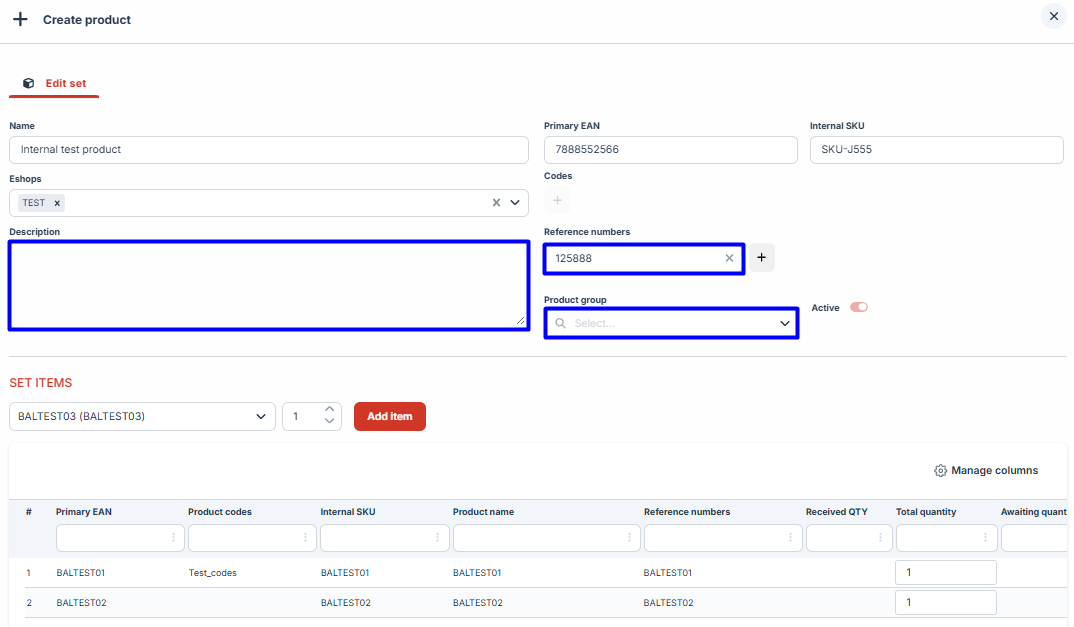Expand the BALTEST03 set item selector

pos(261,416)
